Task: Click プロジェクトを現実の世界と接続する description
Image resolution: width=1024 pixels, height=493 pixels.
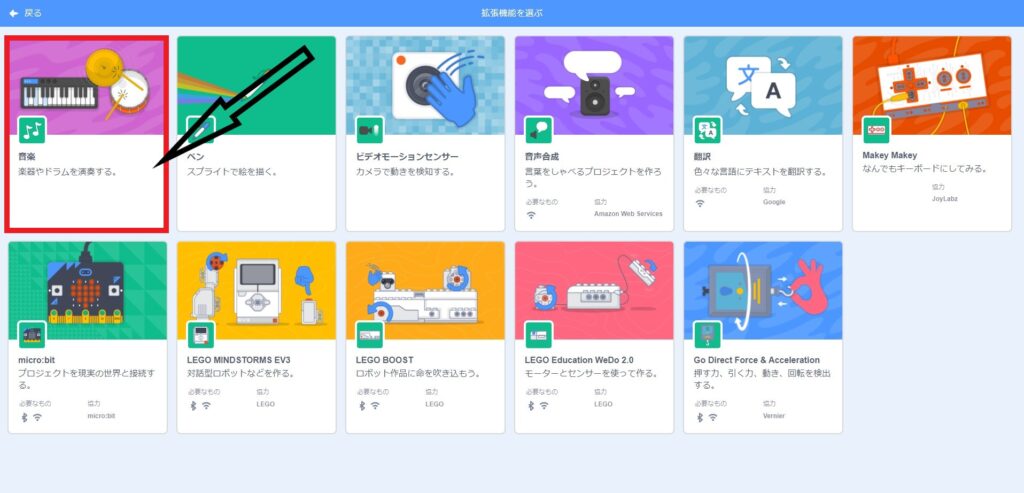Action: tap(87, 379)
